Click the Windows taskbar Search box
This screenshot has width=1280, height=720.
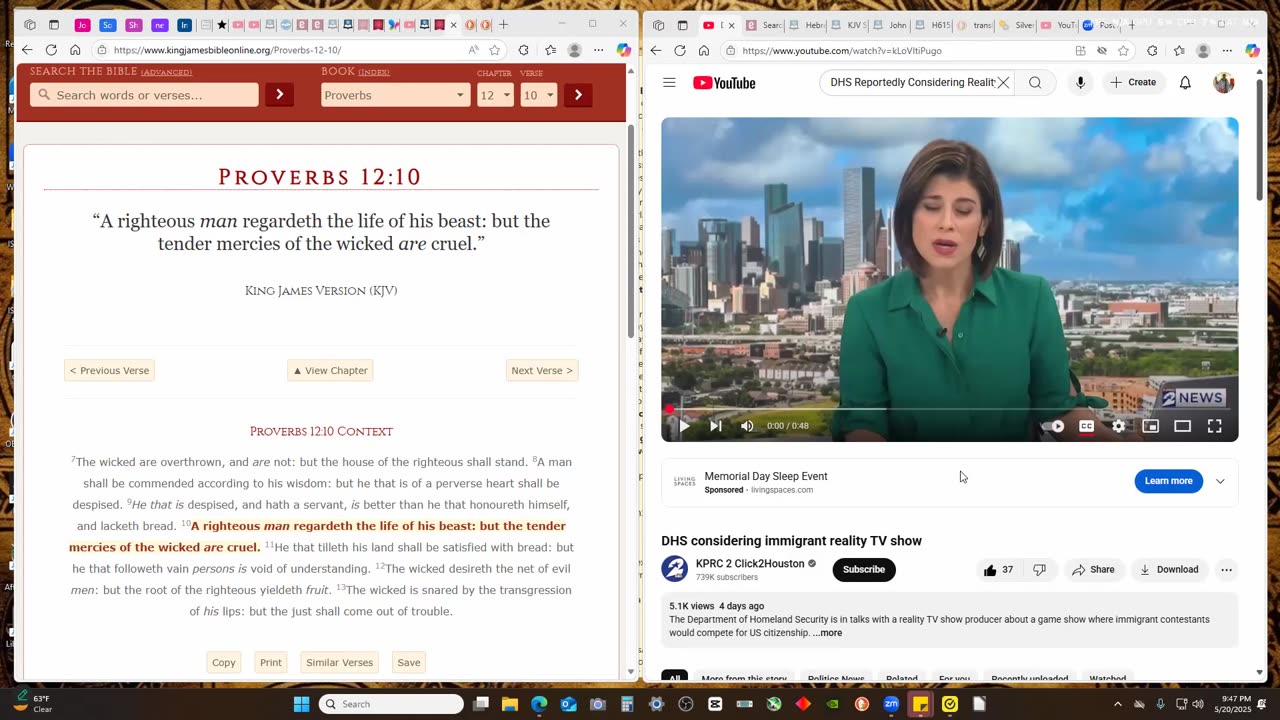391,704
